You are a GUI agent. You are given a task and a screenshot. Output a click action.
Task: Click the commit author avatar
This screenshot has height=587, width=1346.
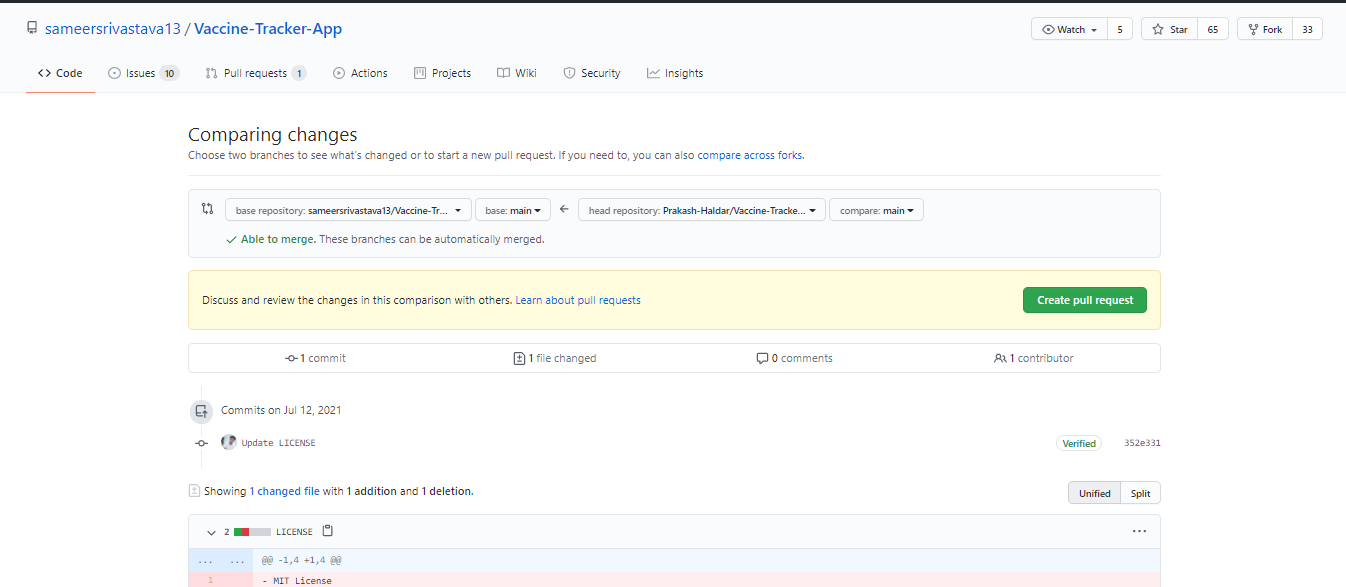229,442
